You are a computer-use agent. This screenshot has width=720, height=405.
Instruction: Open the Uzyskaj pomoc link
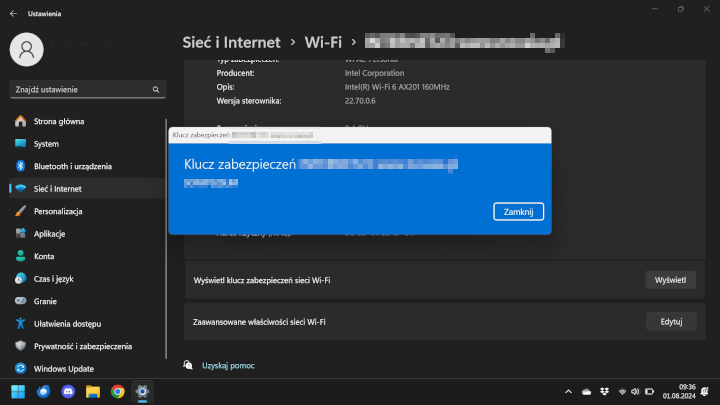228,366
